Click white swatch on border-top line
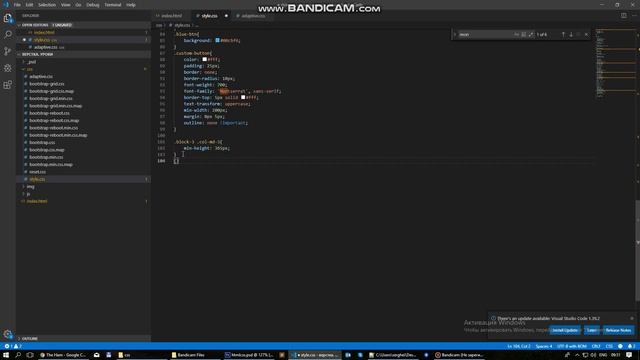Image resolution: width=640 pixels, height=360 pixels. (243, 97)
